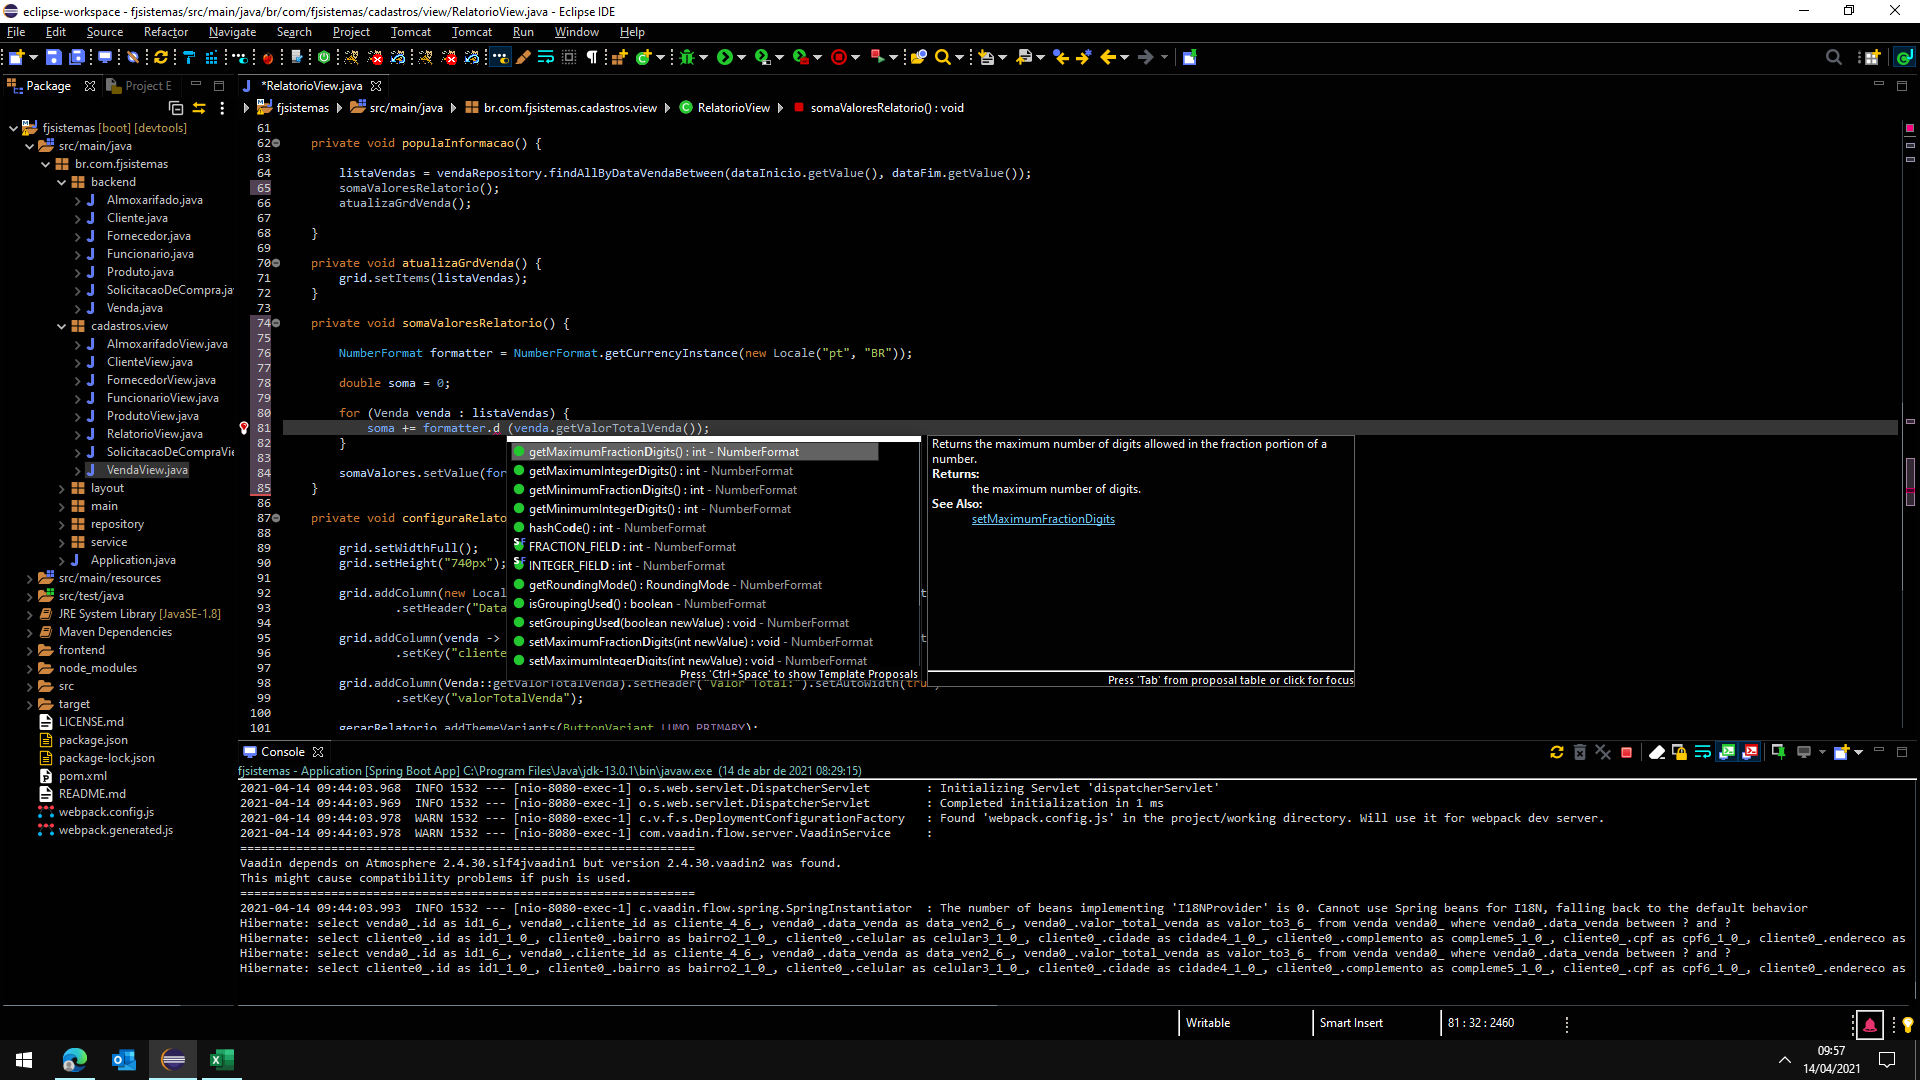Click the toolbar search magnifier icon
The width and height of the screenshot is (1920, 1080).
[942, 57]
